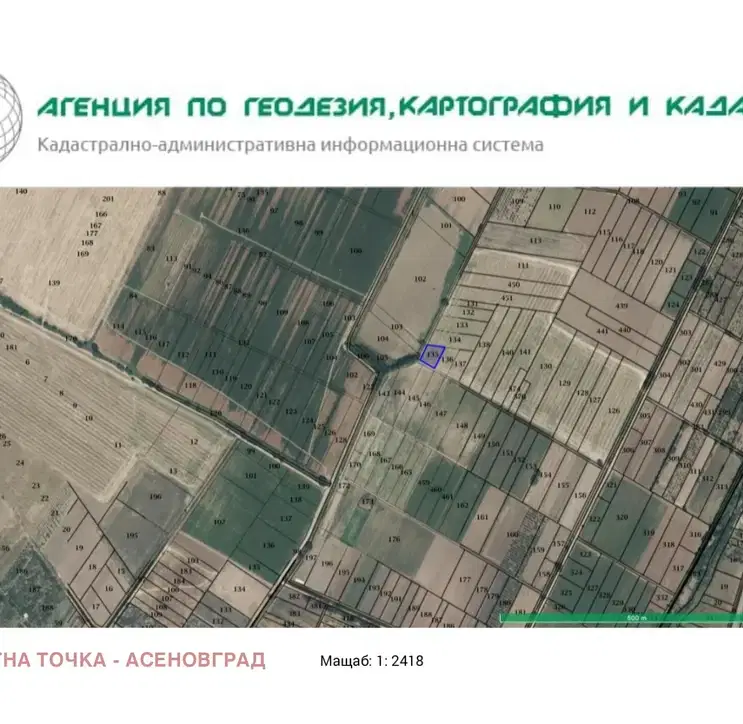Click the green 500 m scale bar
This screenshot has height=724, width=743.
click(622, 617)
